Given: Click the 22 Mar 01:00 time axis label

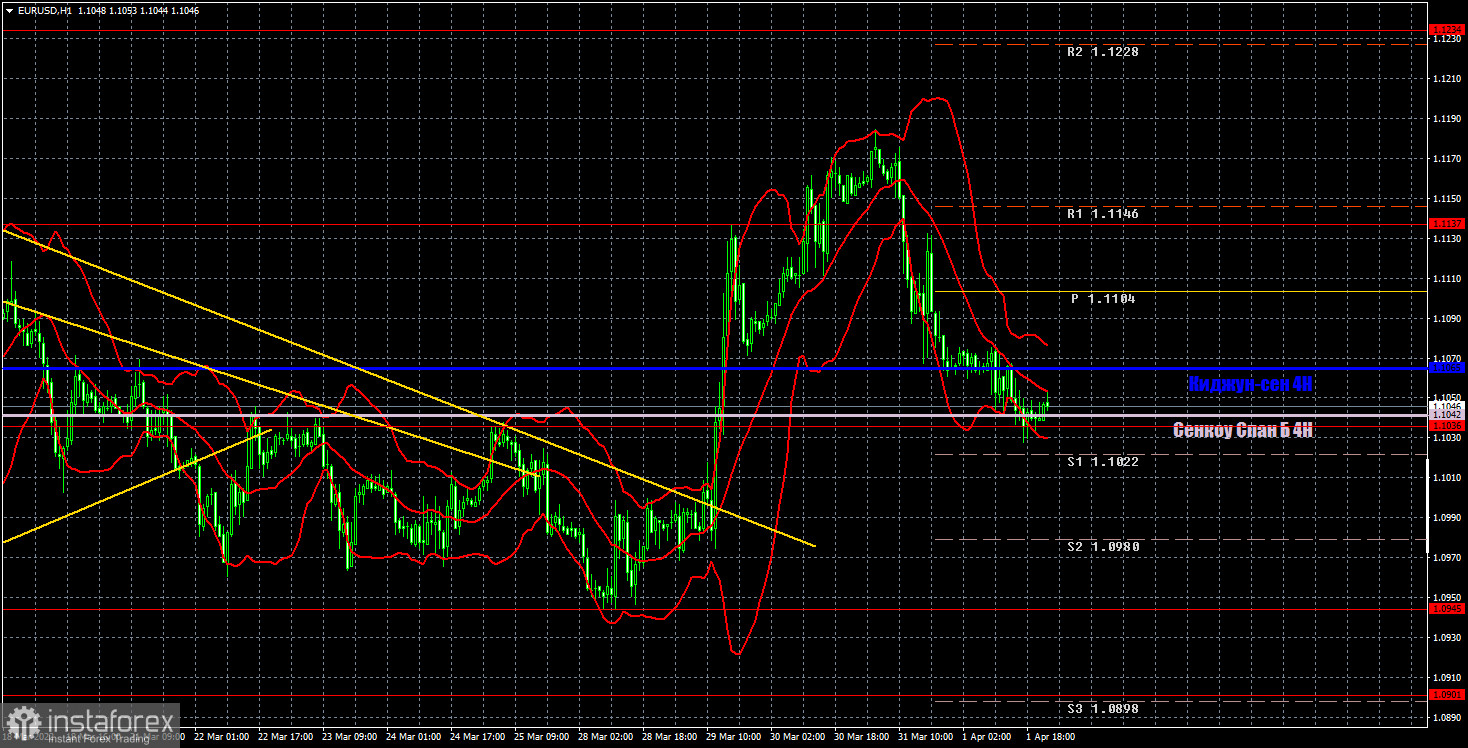Looking at the screenshot, I should coord(222,736).
